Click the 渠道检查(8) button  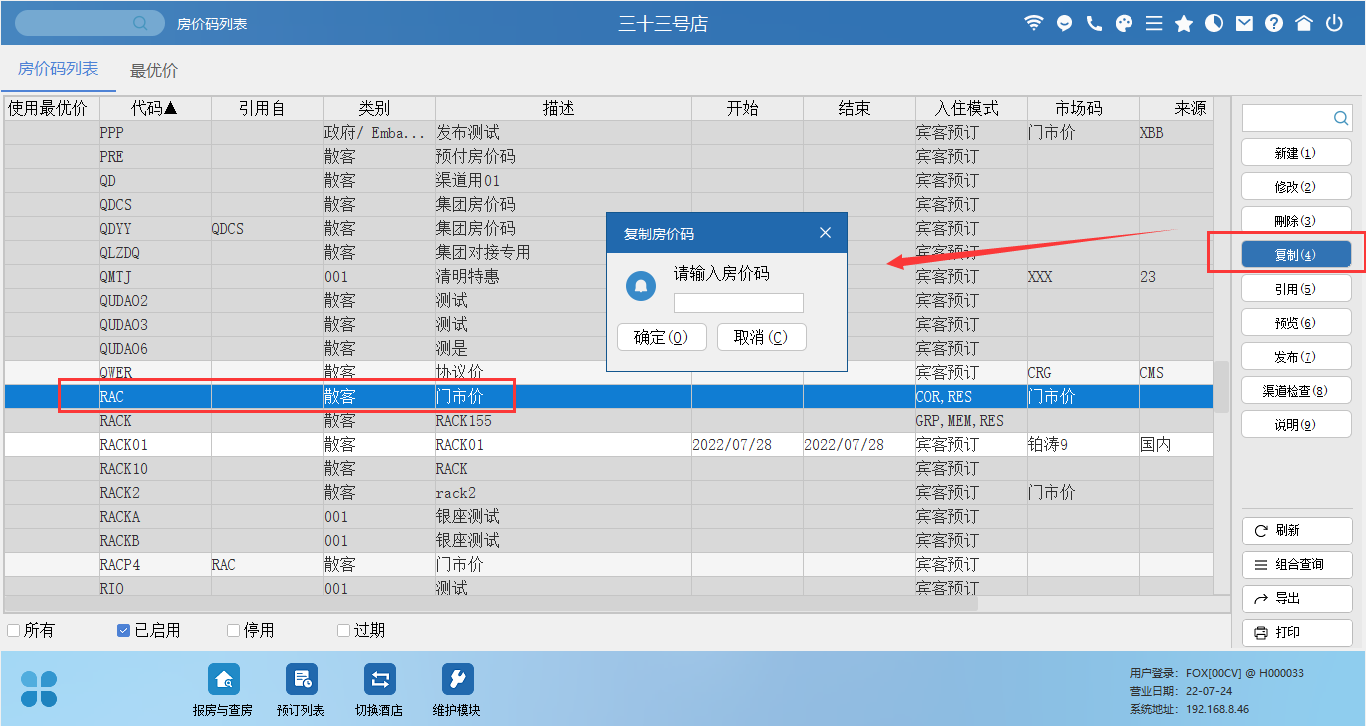click(1296, 391)
